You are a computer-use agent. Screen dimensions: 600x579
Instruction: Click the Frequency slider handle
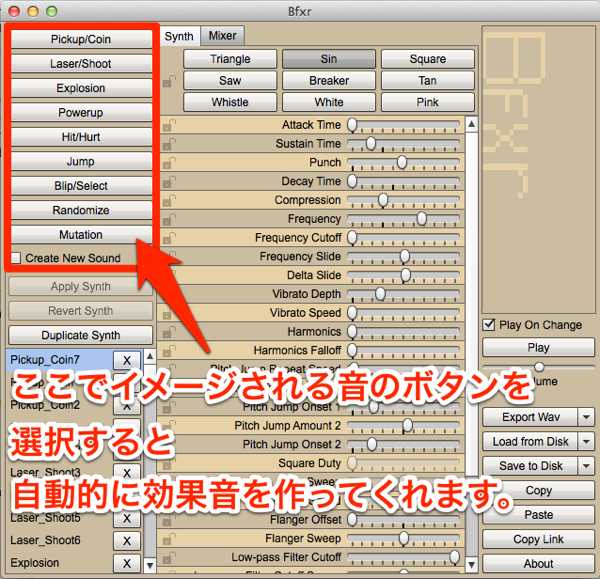[x=422, y=219]
